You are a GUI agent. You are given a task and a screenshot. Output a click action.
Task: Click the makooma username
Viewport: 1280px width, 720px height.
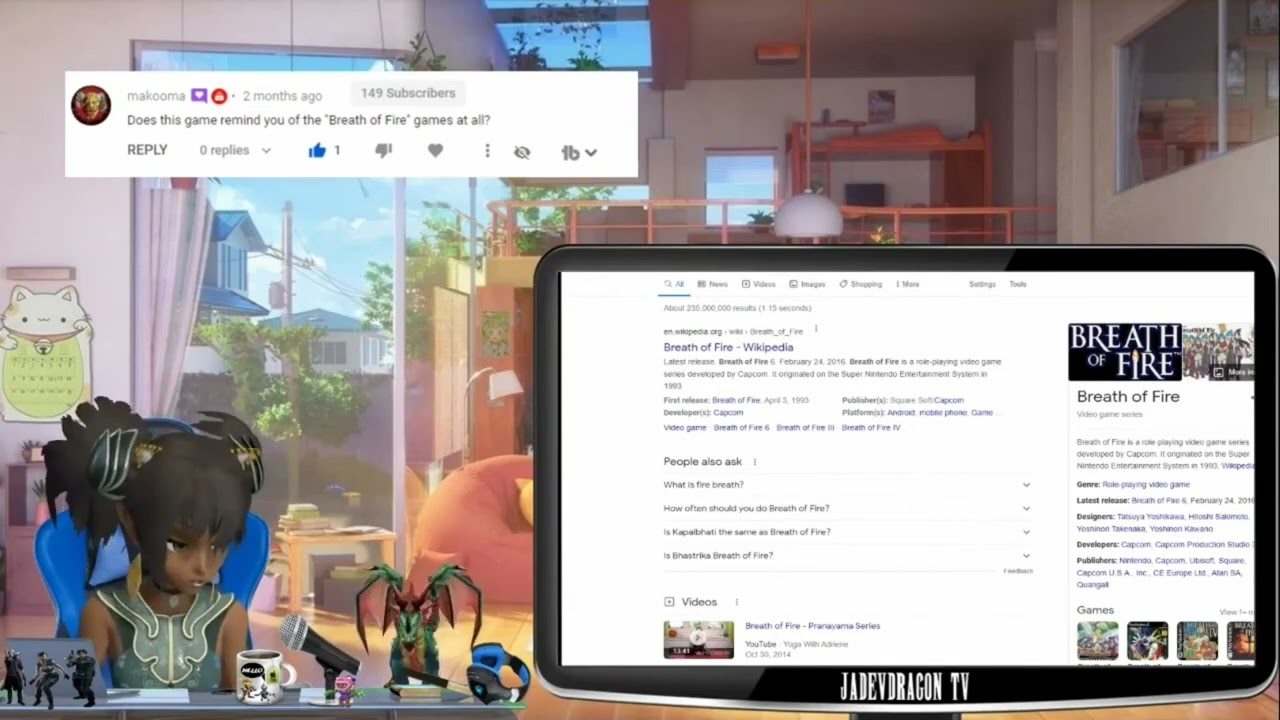(x=156, y=96)
